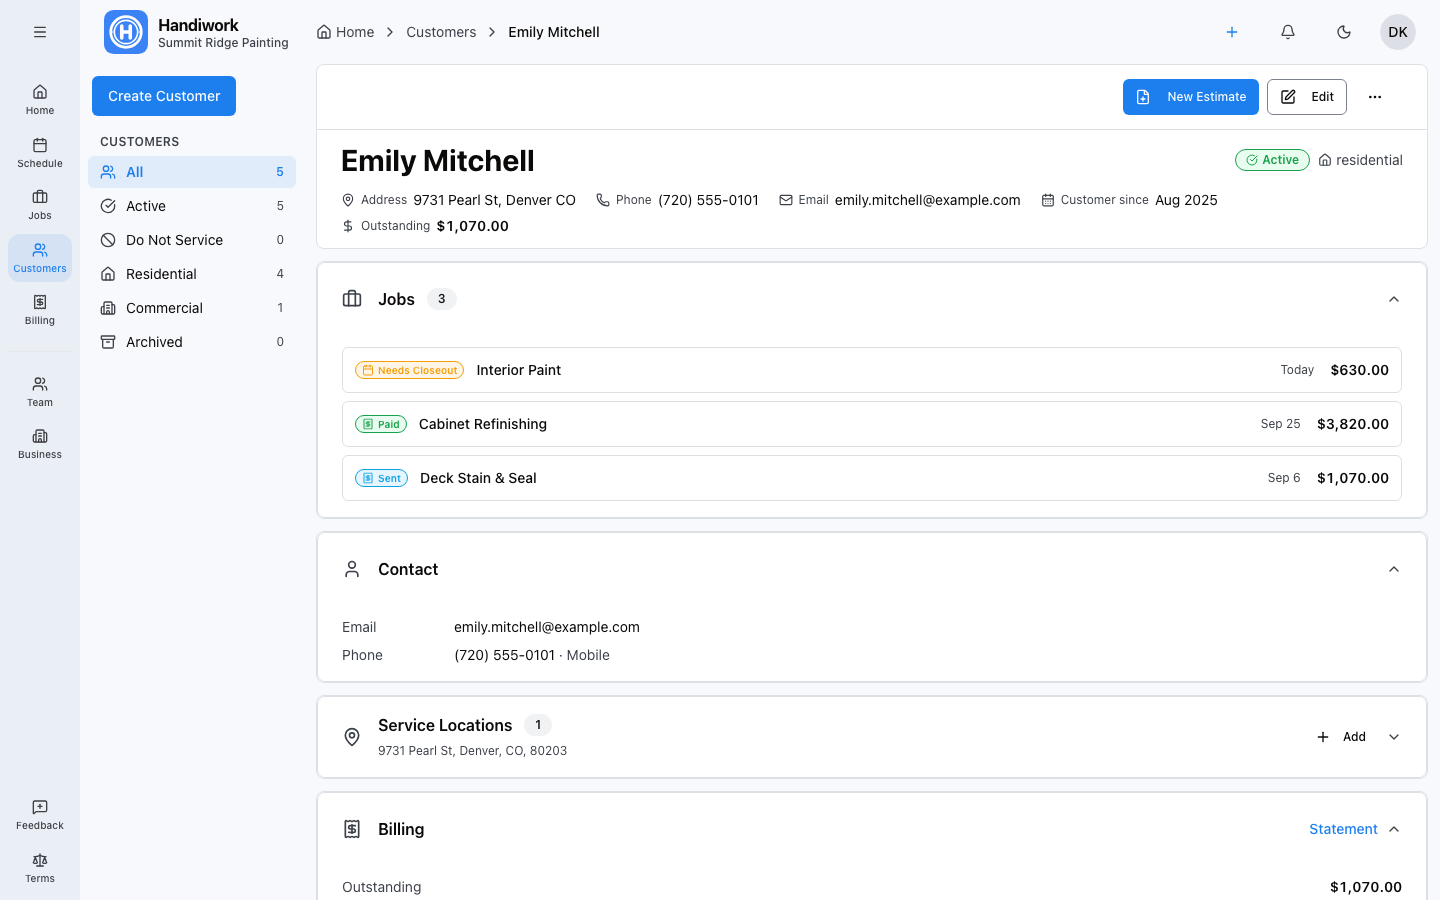Viewport: 1440px width, 900px height.
Task: Filter customers by Active
Action: 192,206
